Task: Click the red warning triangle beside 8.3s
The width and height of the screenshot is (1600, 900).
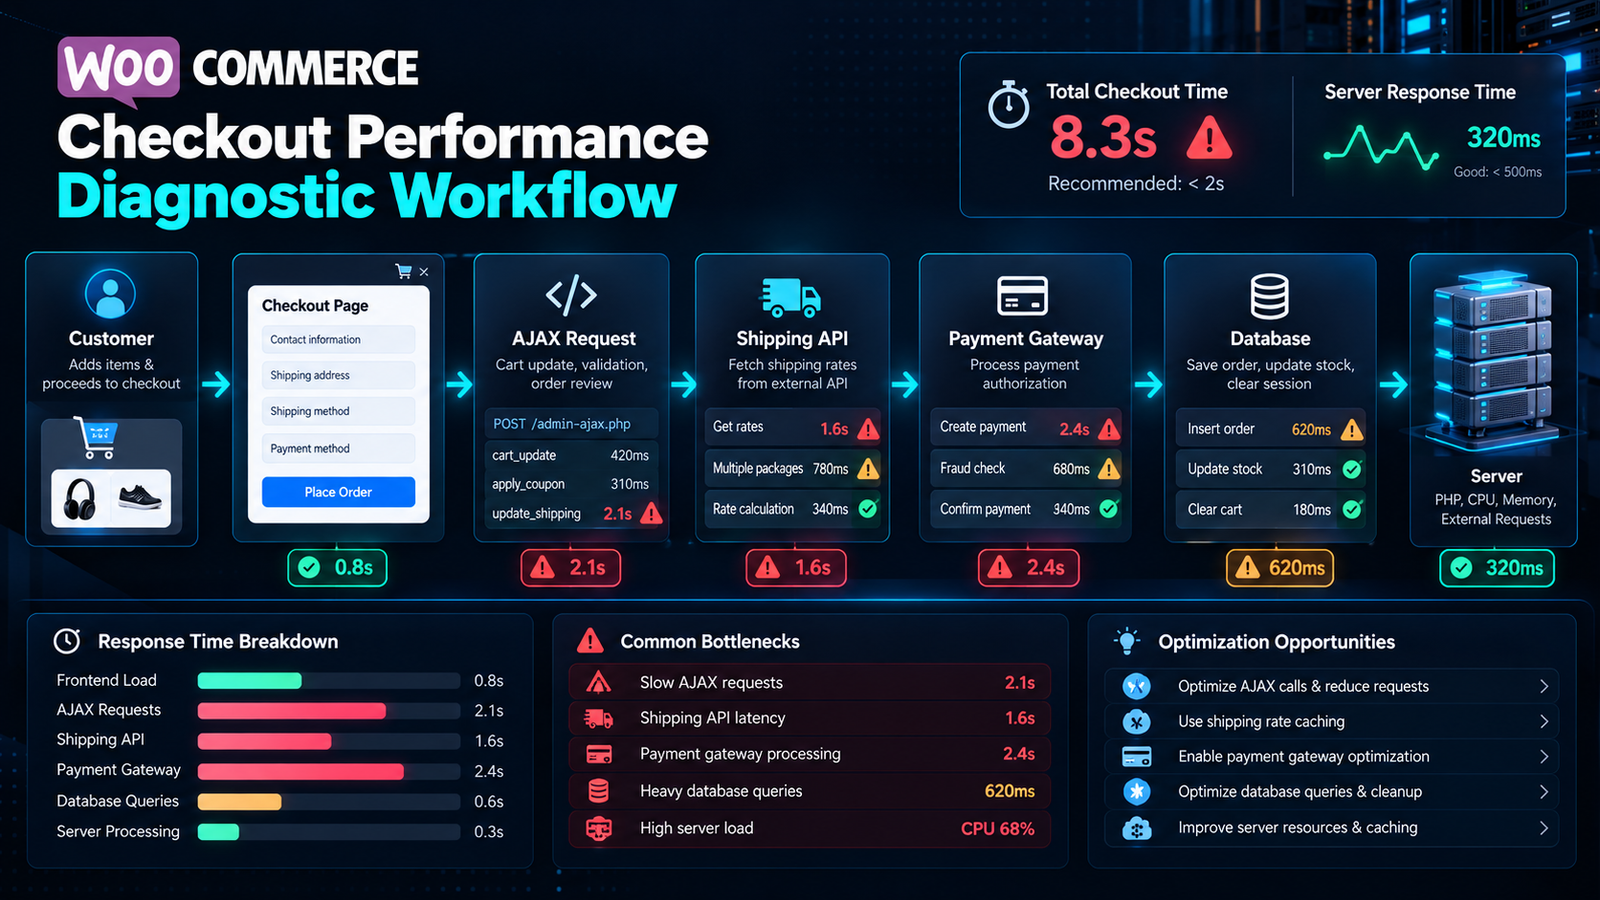Action: pyautogui.click(x=1209, y=138)
